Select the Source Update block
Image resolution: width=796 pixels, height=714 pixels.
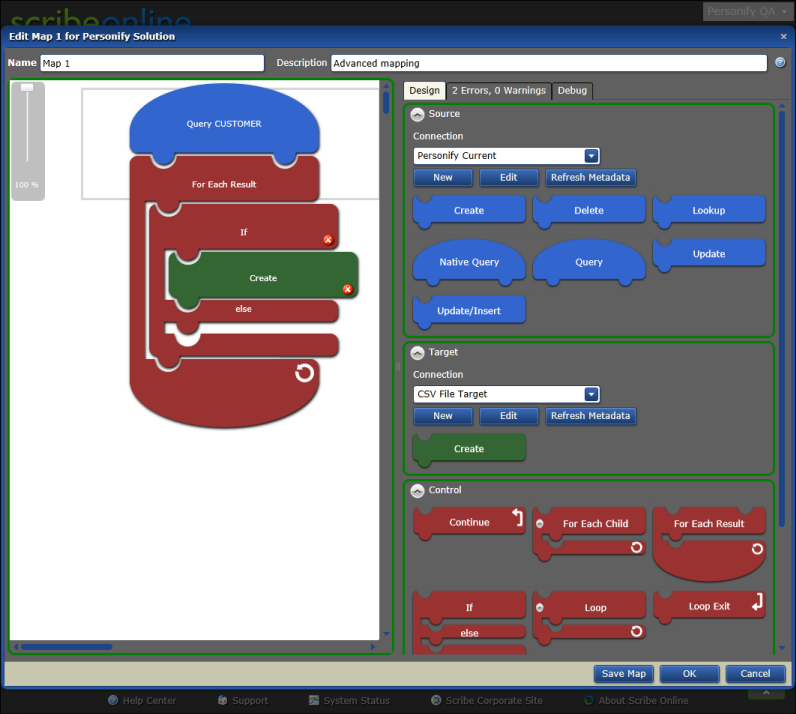709,254
